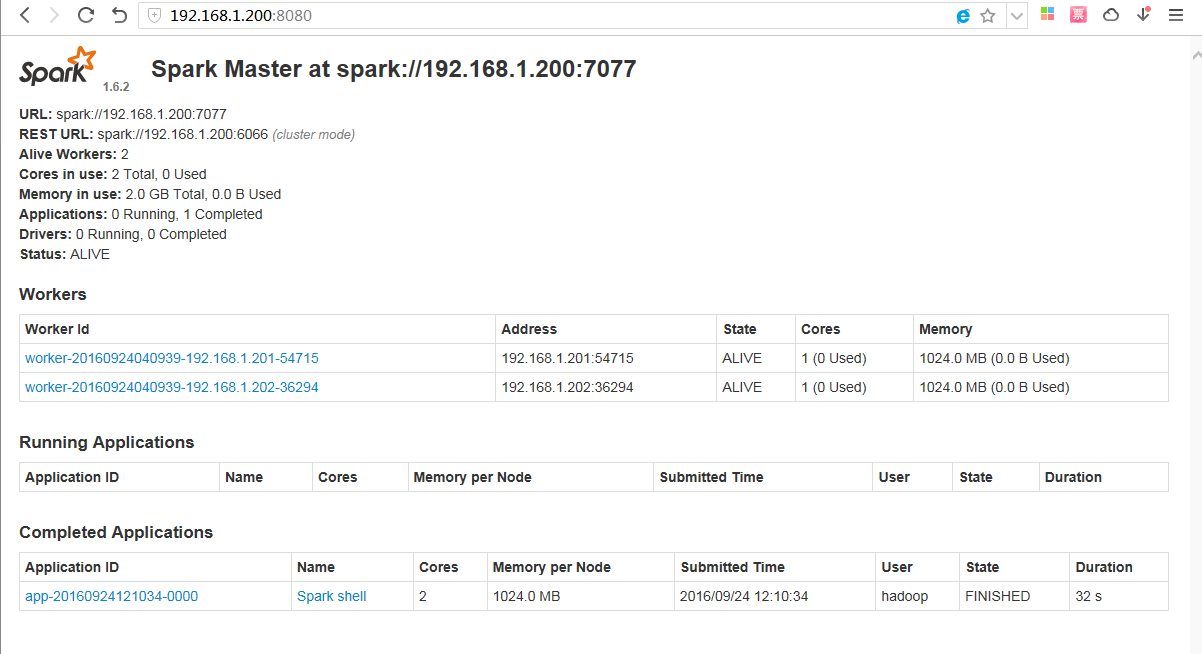Image resolution: width=1202 pixels, height=654 pixels.
Task: Bookmark this page with the star icon
Action: (988, 15)
